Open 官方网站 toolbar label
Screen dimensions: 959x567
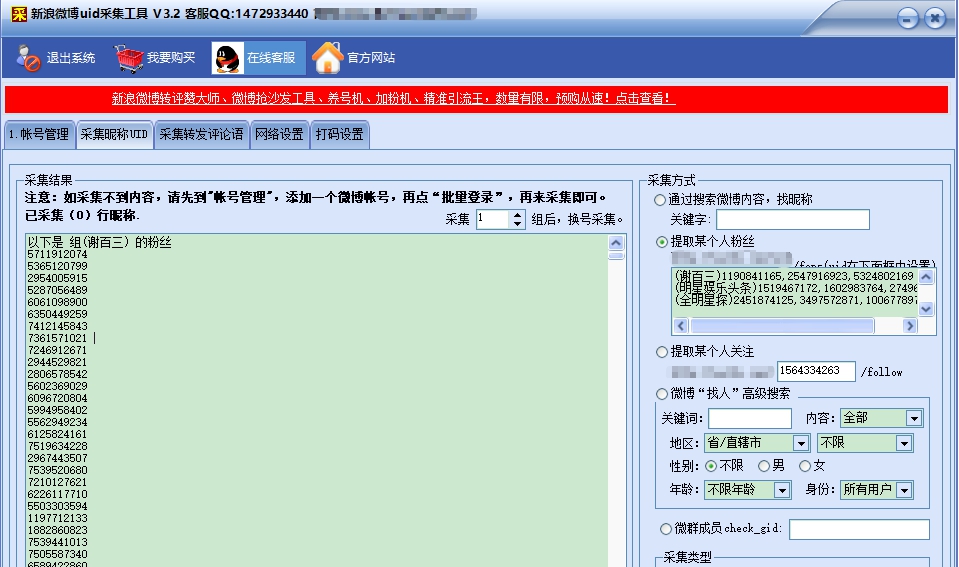(371, 57)
